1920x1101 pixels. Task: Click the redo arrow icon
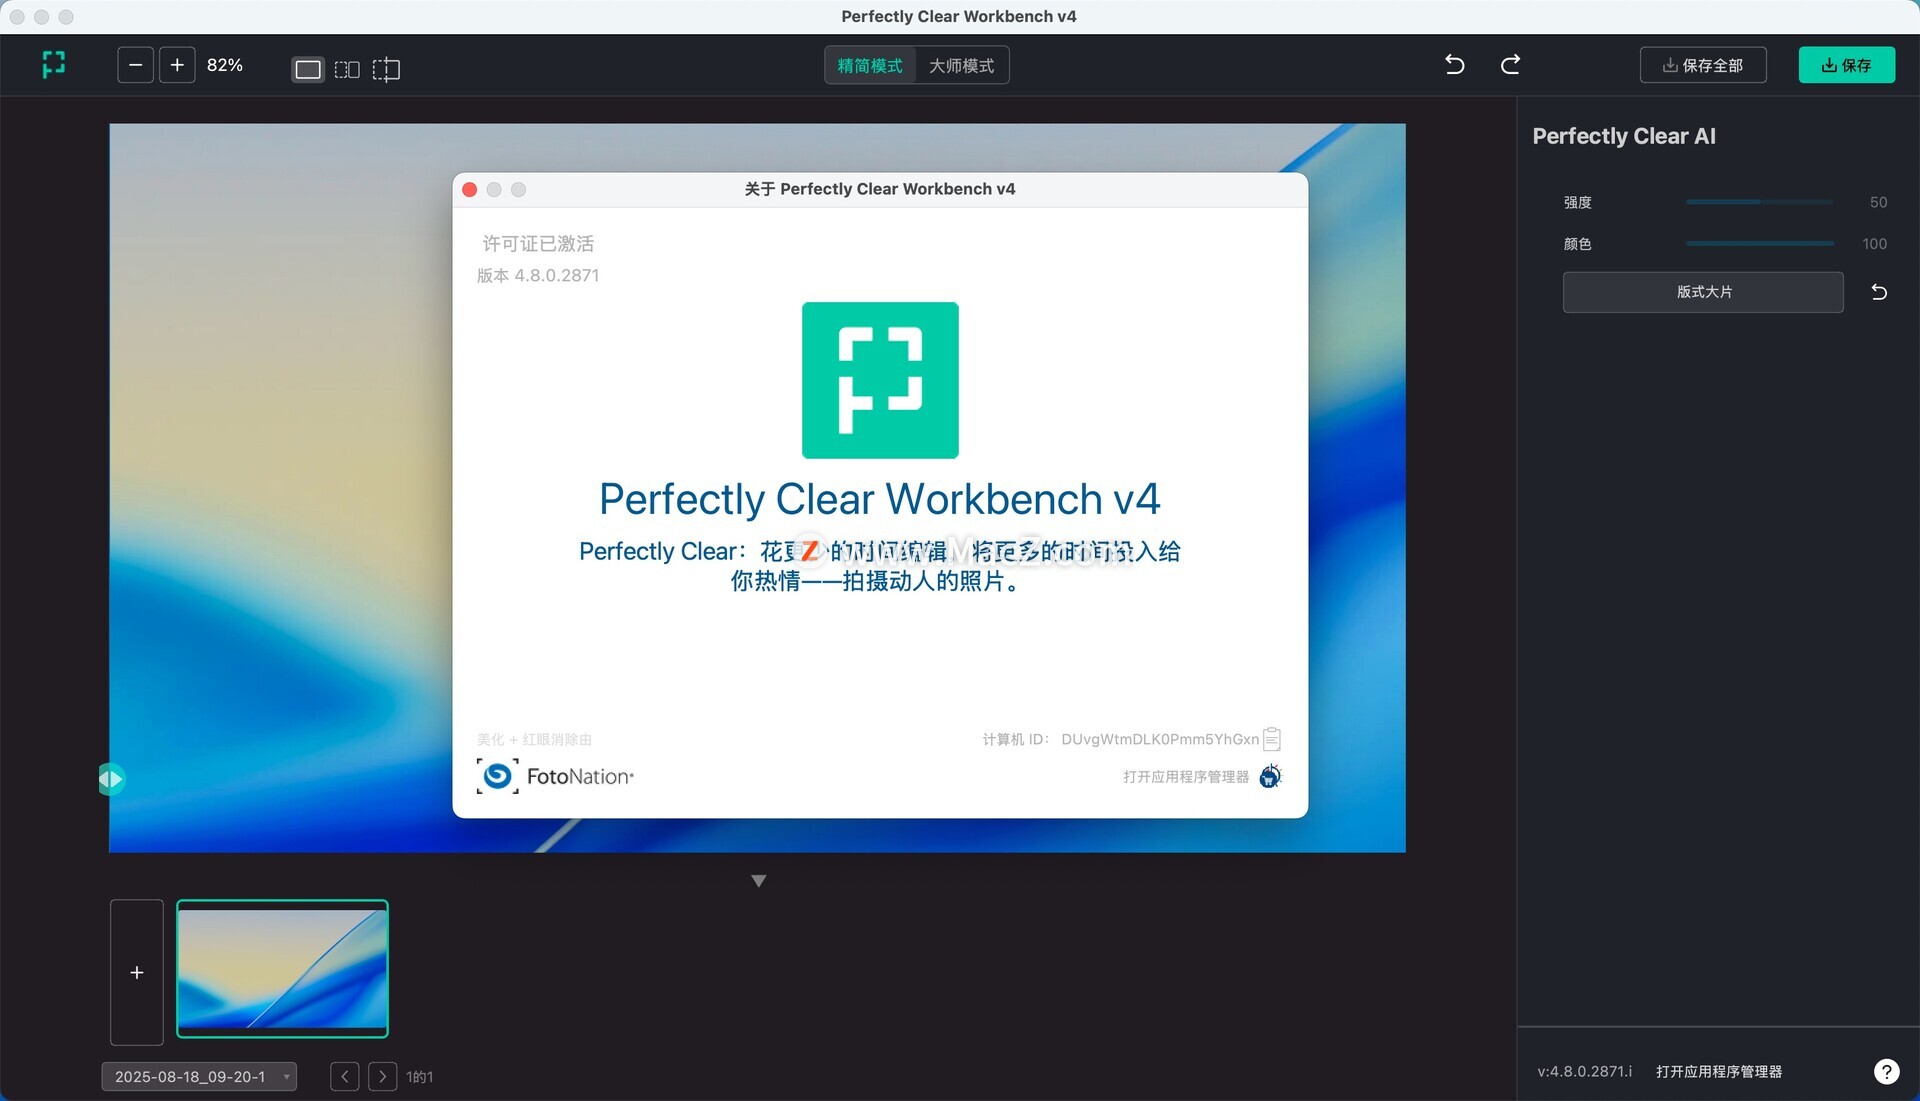pyautogui.click(x=1510, y=65)
